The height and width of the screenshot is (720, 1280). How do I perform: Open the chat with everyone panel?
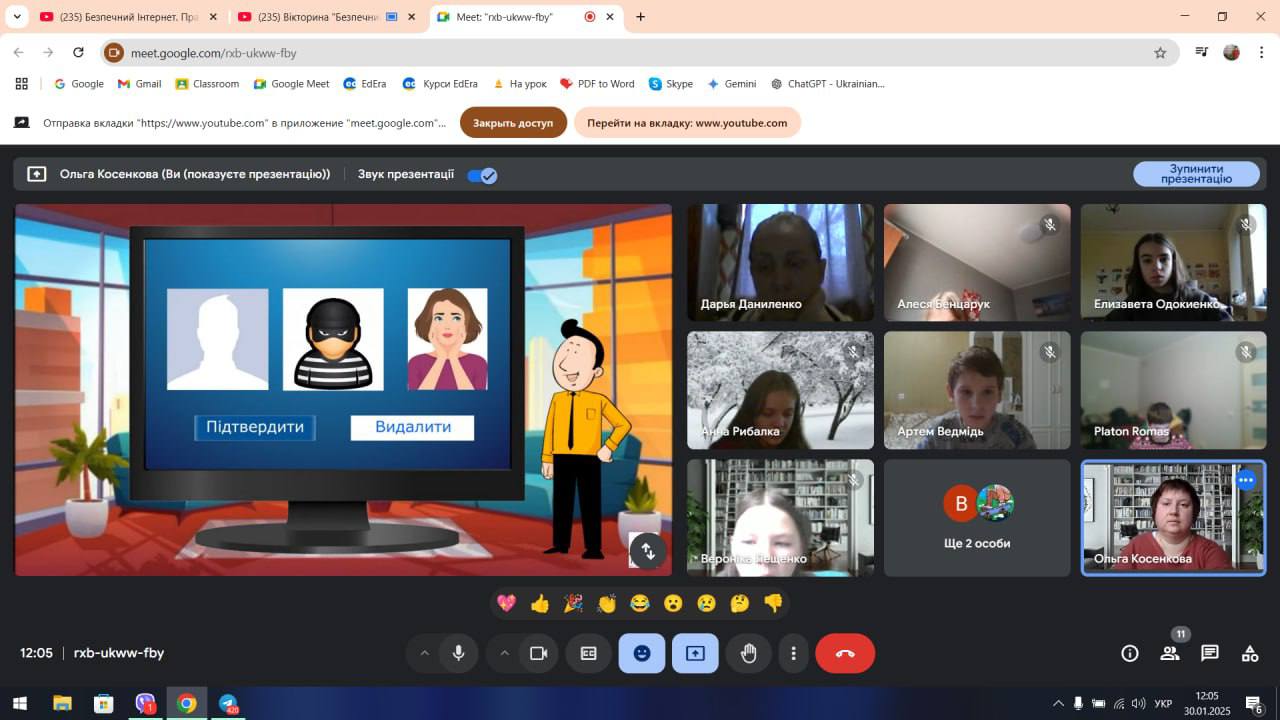point(1210,653)
